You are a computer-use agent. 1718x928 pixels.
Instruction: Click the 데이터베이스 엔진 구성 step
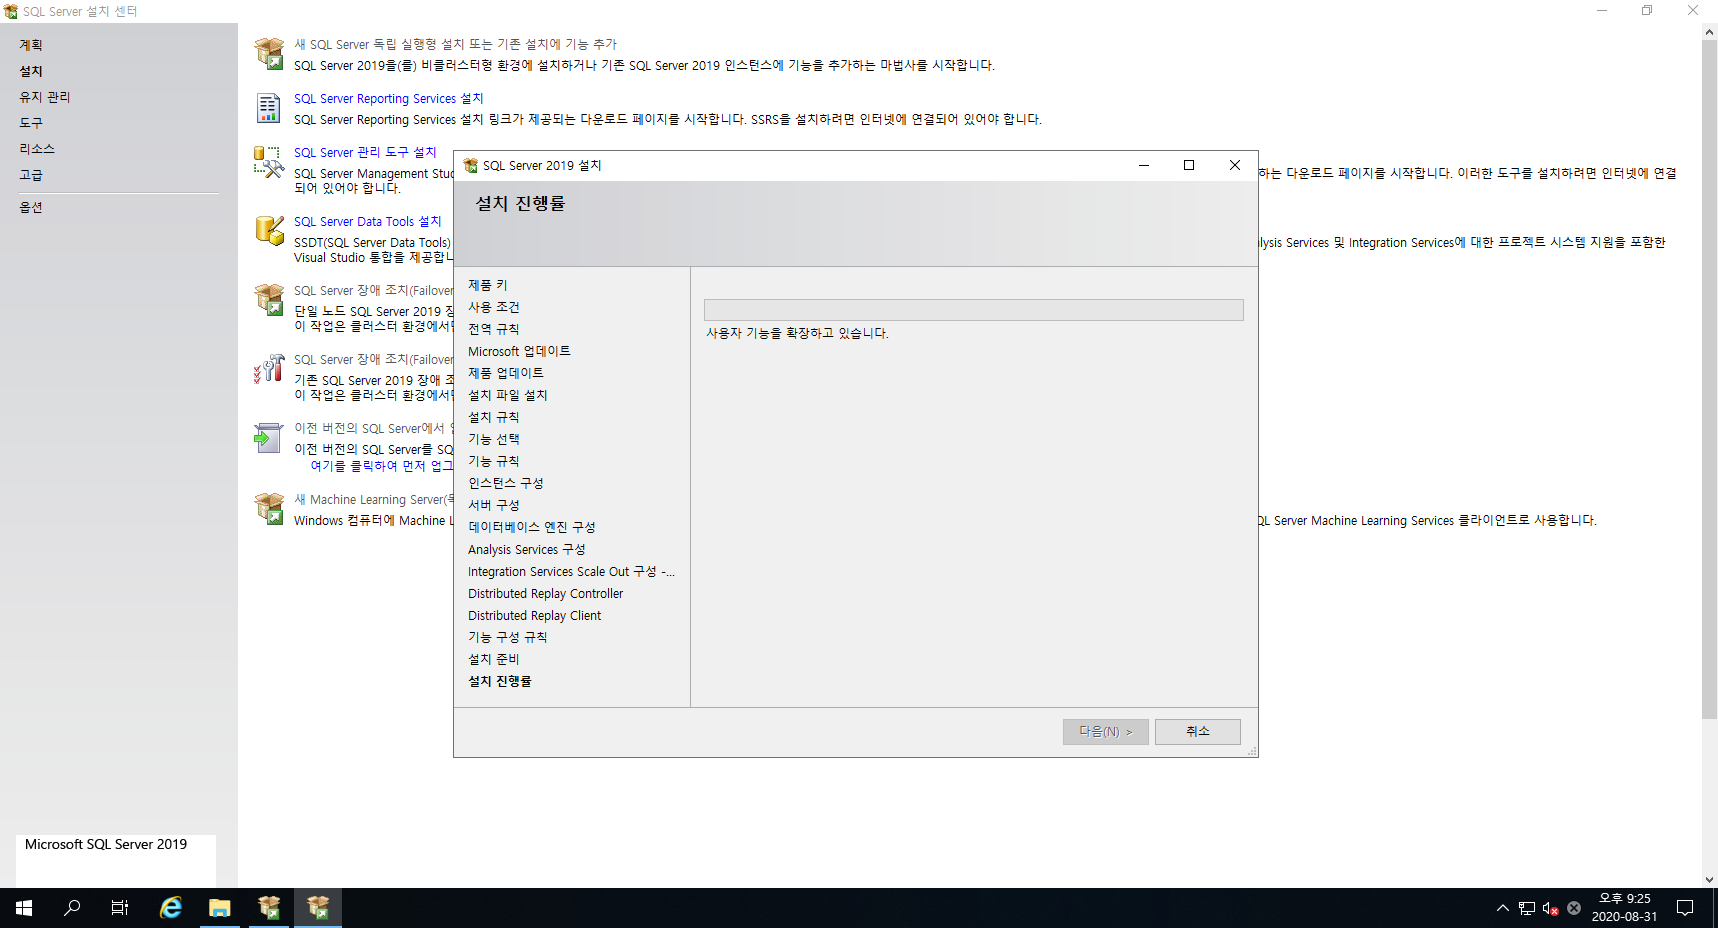532,527
